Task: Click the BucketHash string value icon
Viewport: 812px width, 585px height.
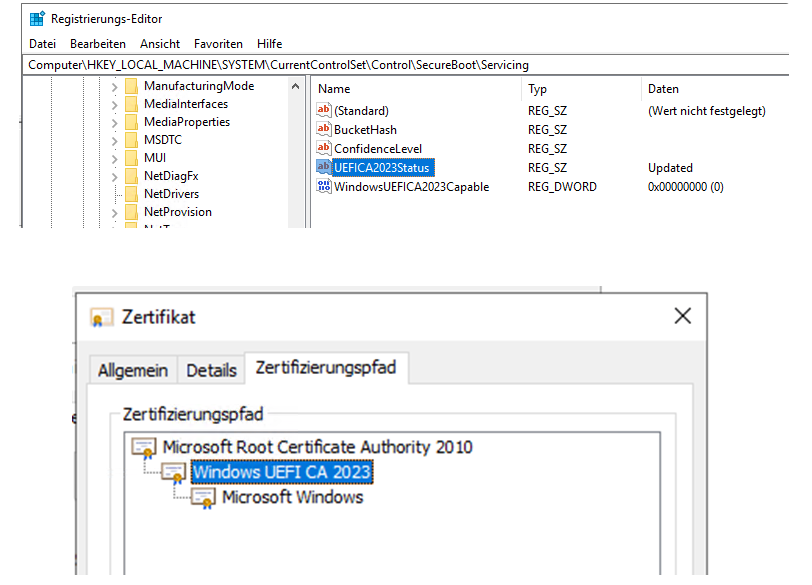Action: tap(324, 129)
